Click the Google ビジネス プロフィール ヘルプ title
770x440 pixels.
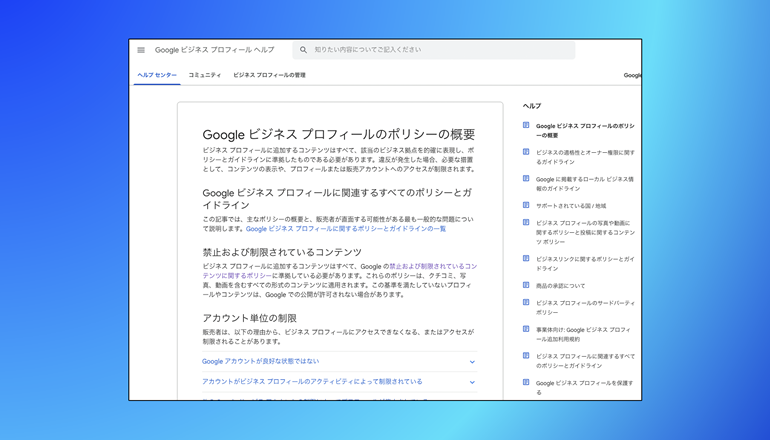[215, 50]
